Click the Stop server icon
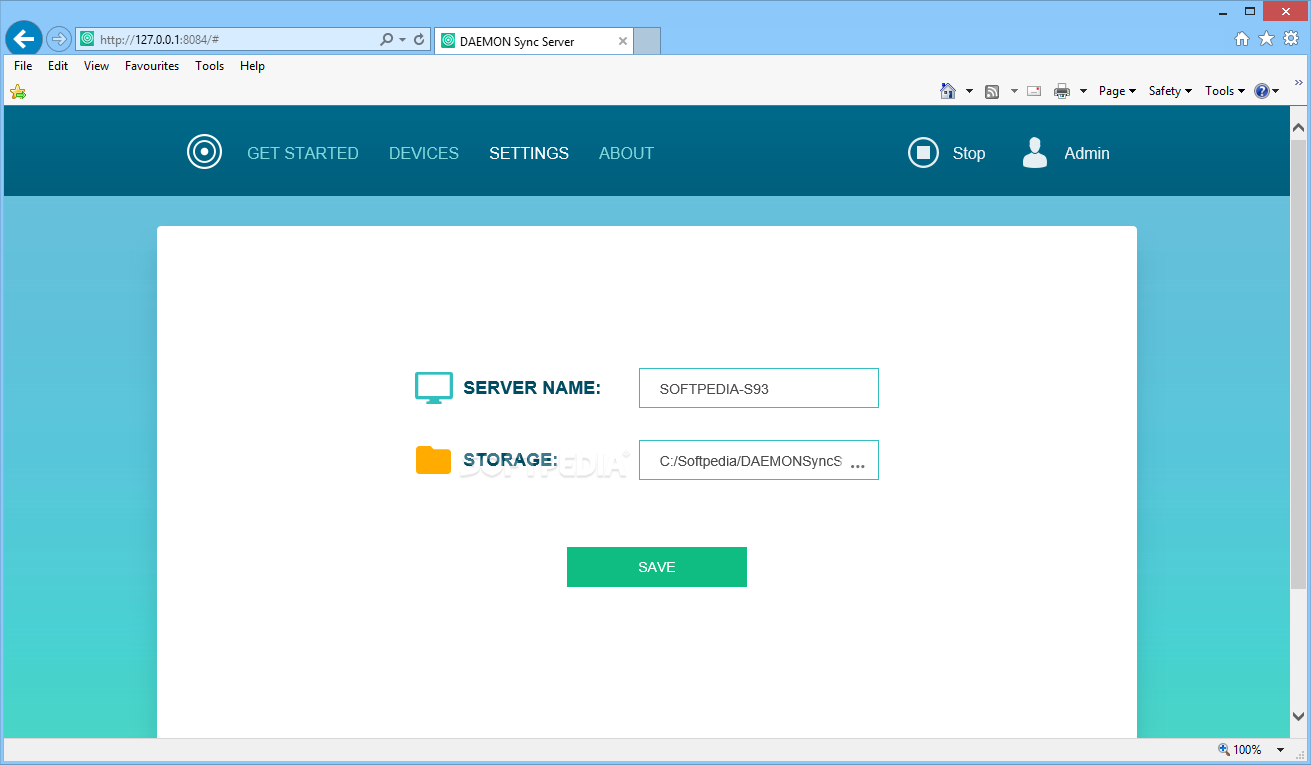 click(923, 153)
